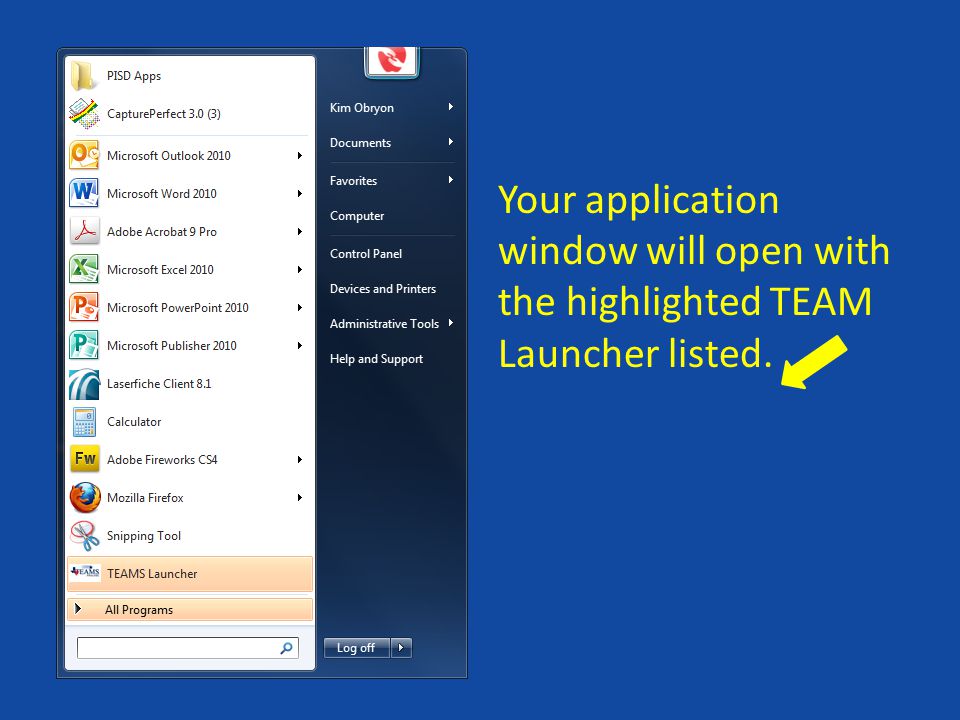
Task: Click the Mozilla Firefox icon
Action: (84, 497)
